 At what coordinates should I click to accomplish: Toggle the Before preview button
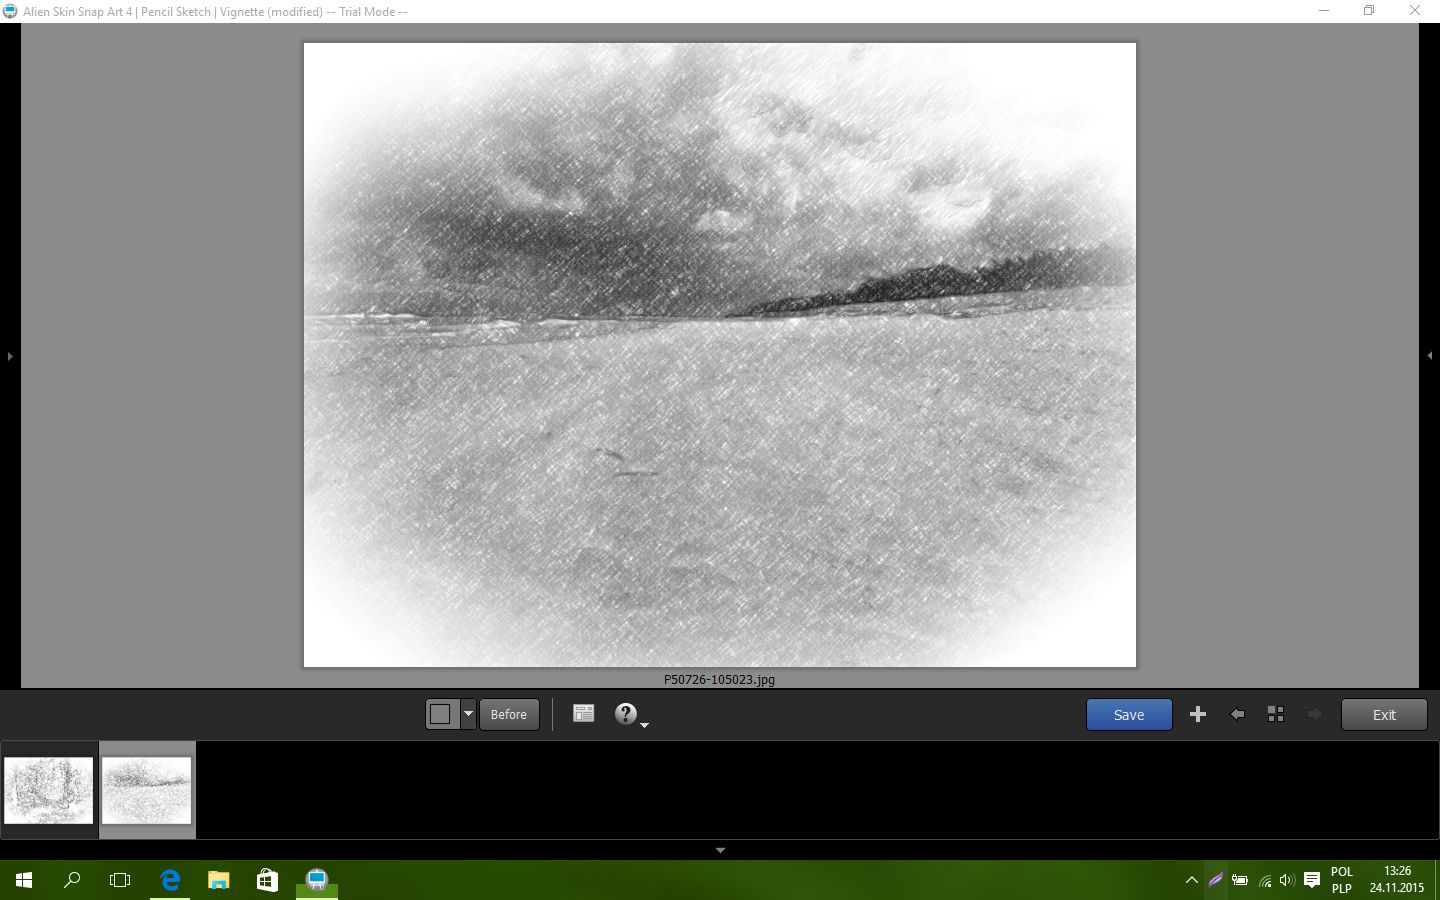pyautogui.click(x=509, y=714)
